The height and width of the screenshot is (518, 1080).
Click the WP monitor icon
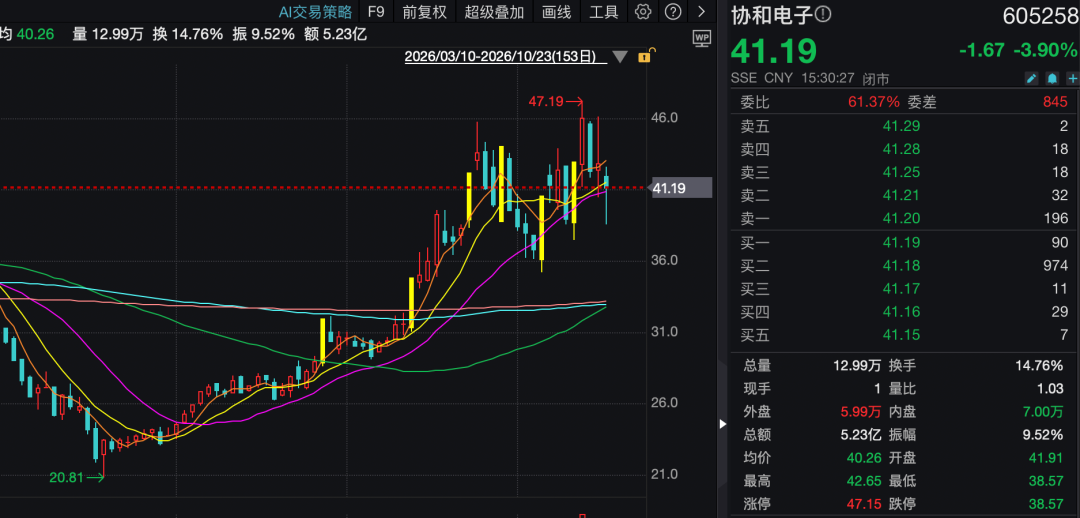pos(702,39)
